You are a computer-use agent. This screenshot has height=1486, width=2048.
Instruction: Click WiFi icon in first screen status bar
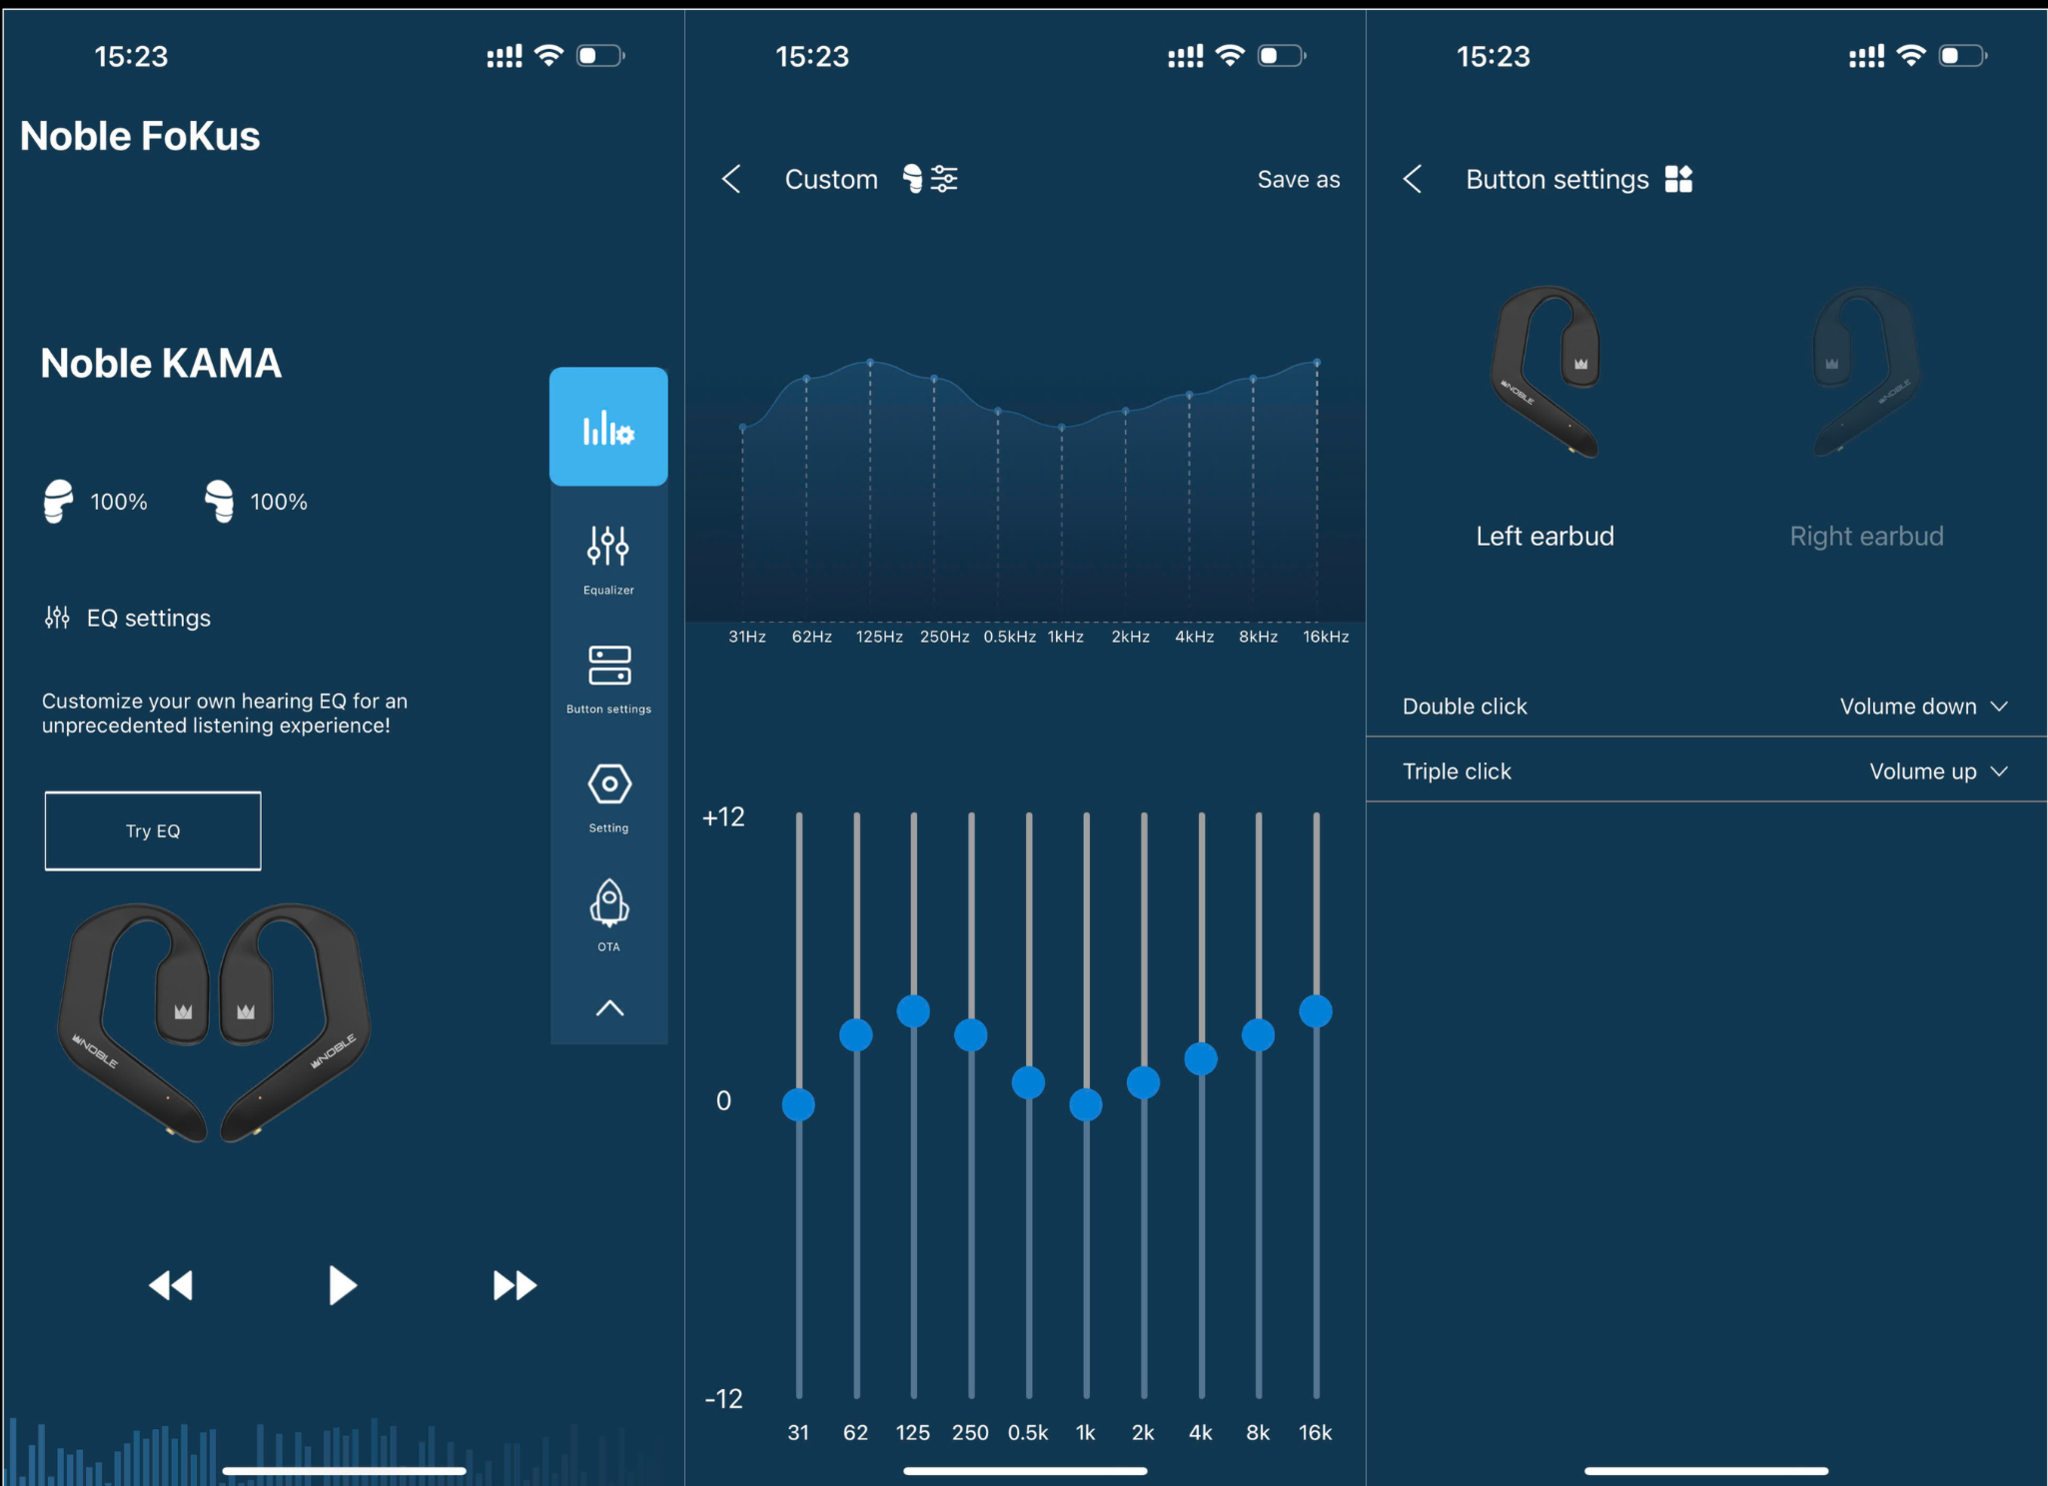tap(548, 55)
